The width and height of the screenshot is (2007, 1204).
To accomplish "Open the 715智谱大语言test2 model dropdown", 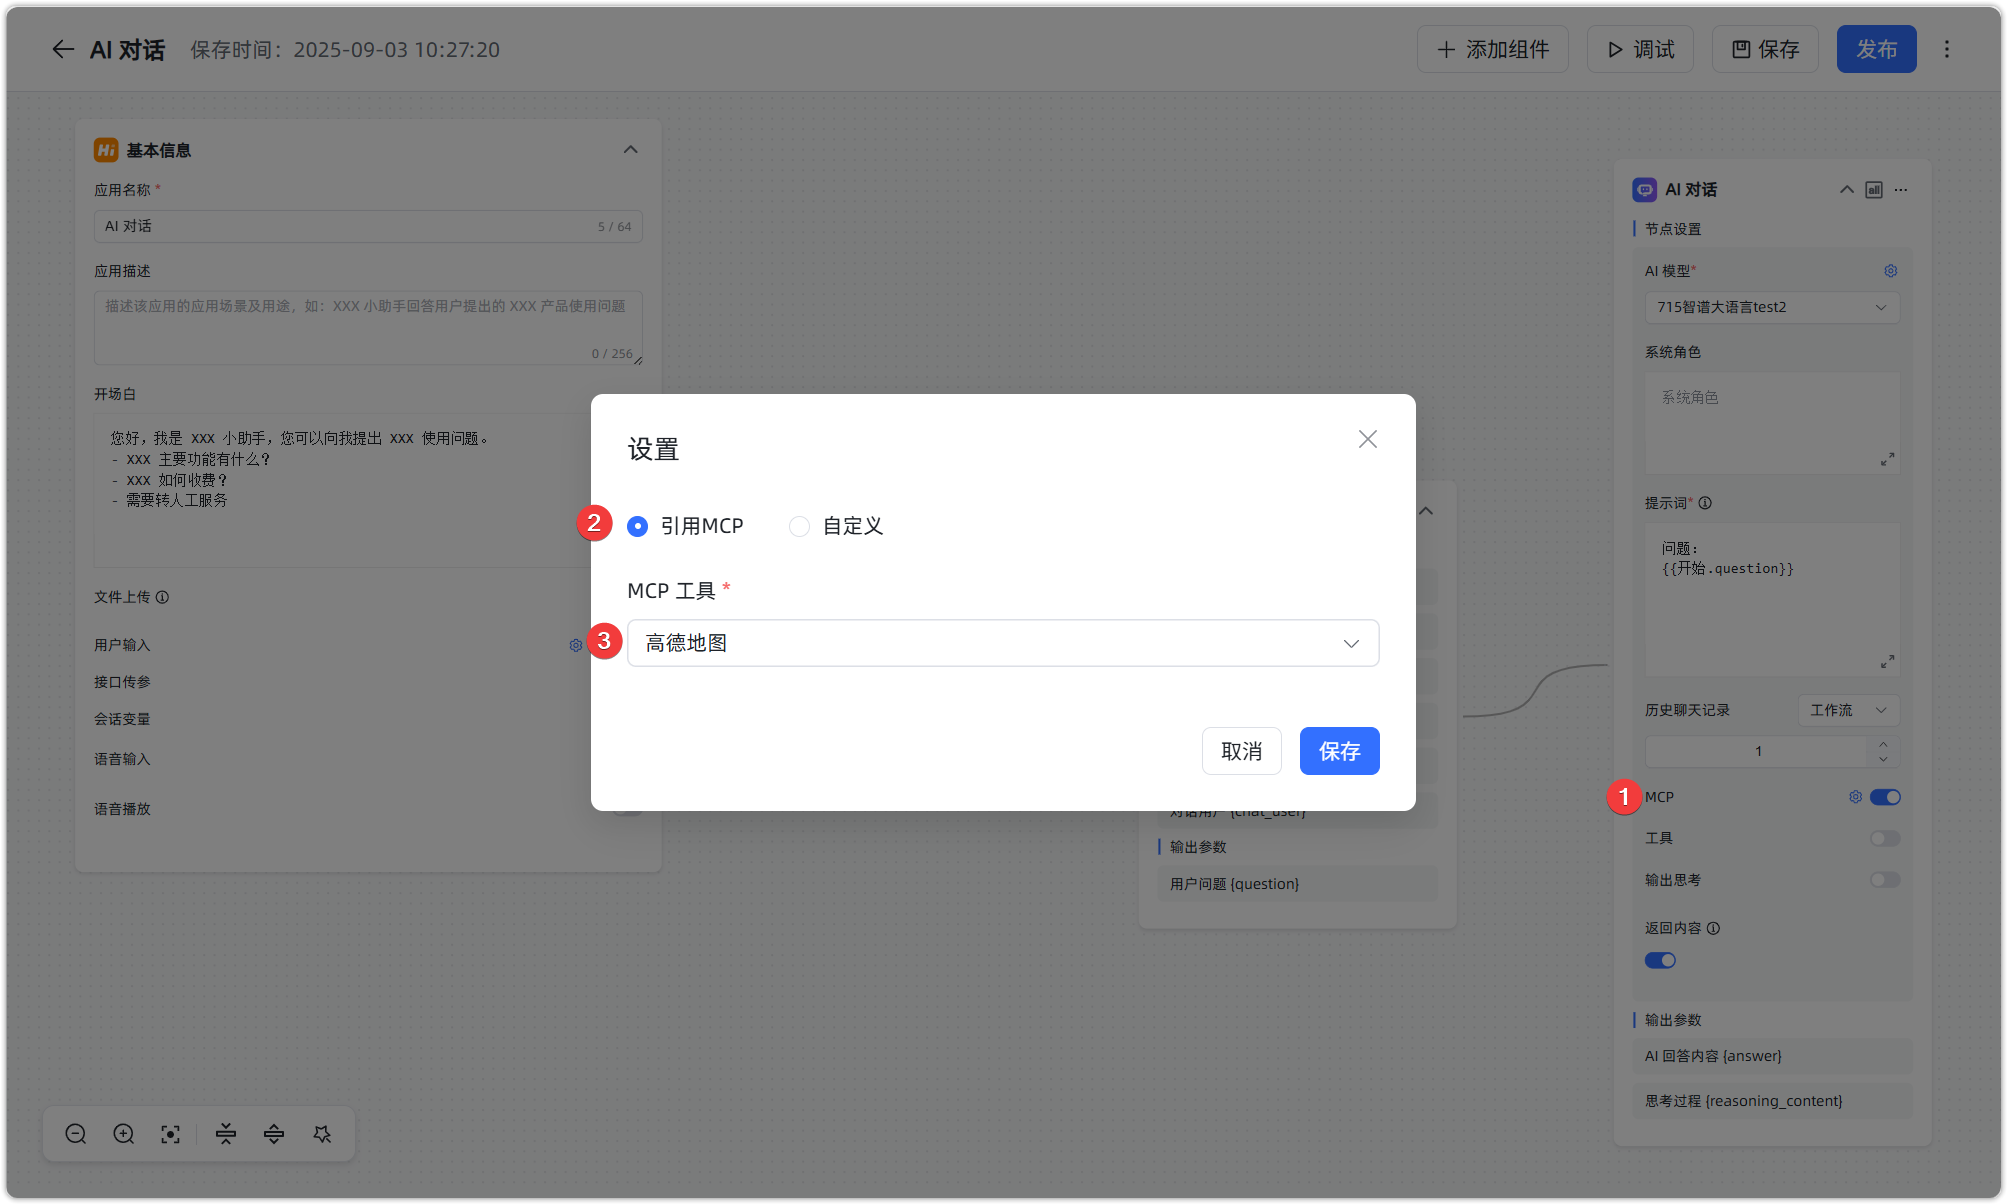I will [x=1771, y=307].
